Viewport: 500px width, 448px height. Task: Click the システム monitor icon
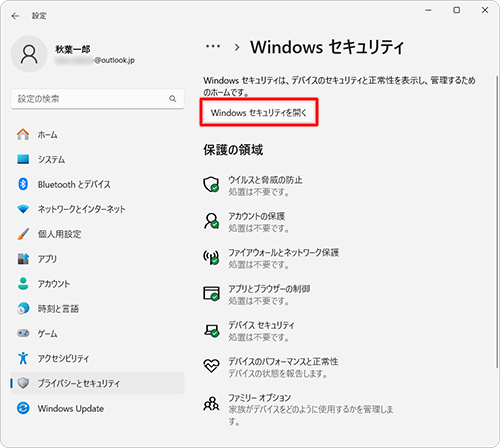[23, 159]
